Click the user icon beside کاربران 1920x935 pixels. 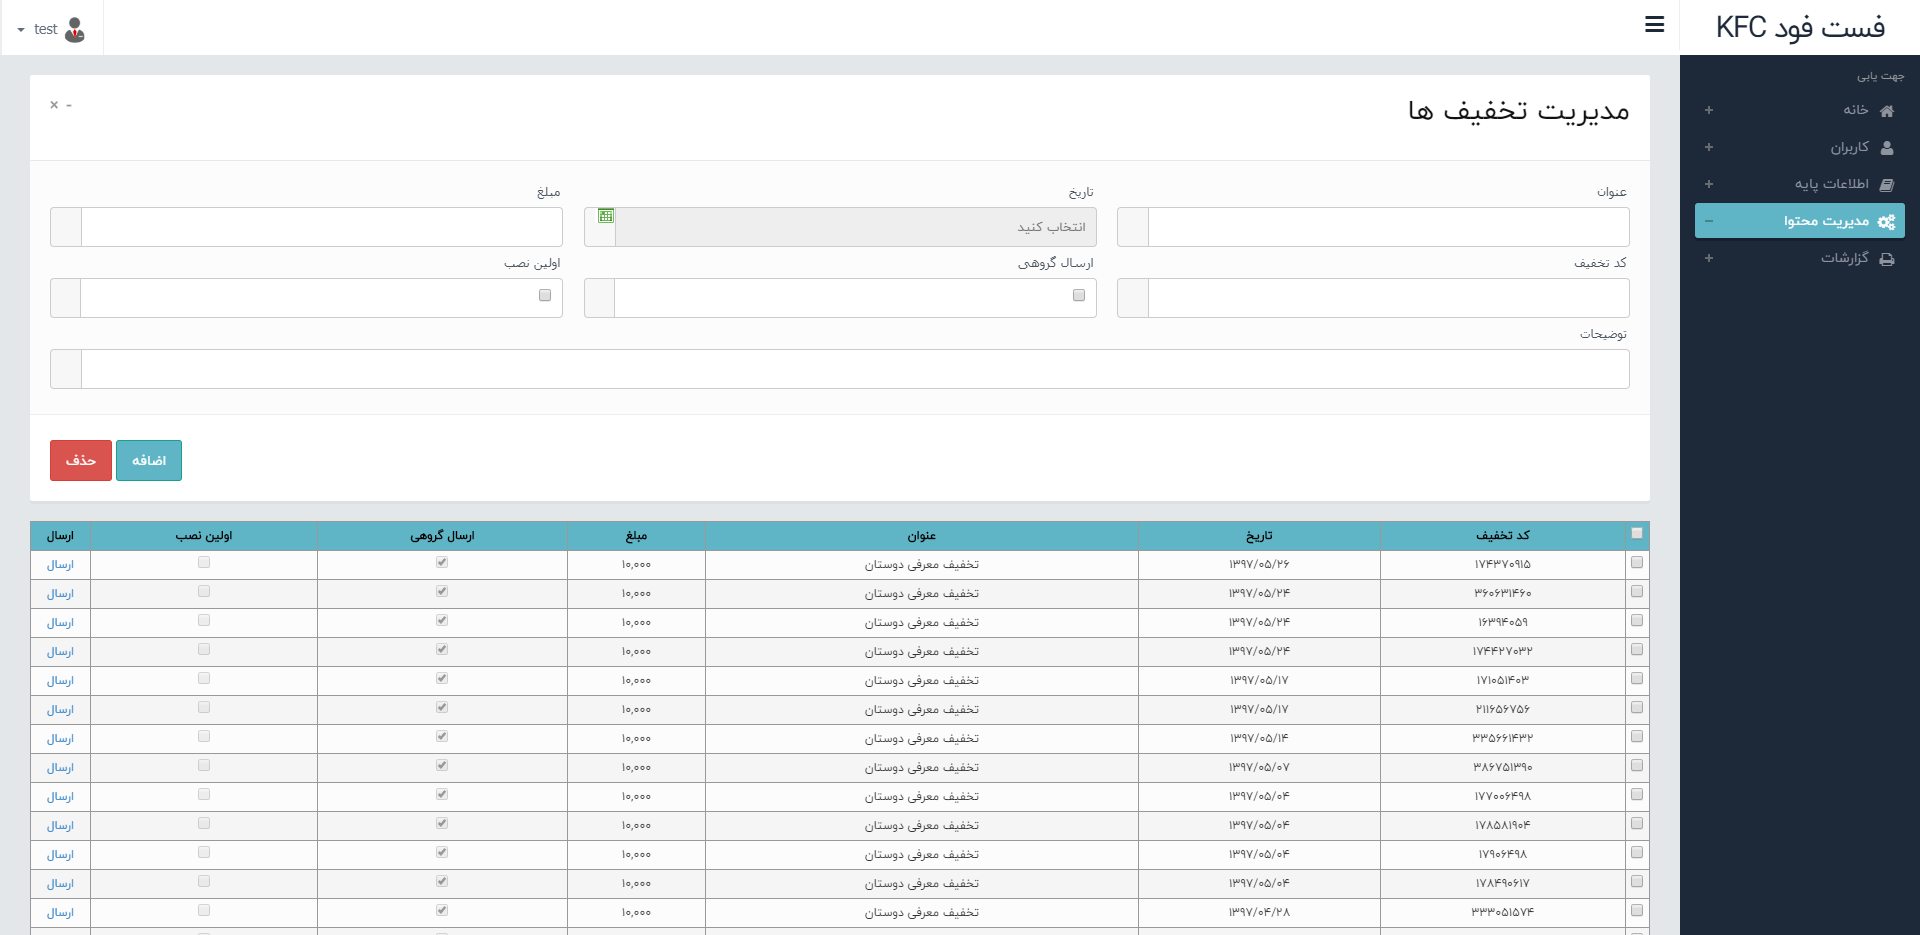click(x=1887, y=148)
